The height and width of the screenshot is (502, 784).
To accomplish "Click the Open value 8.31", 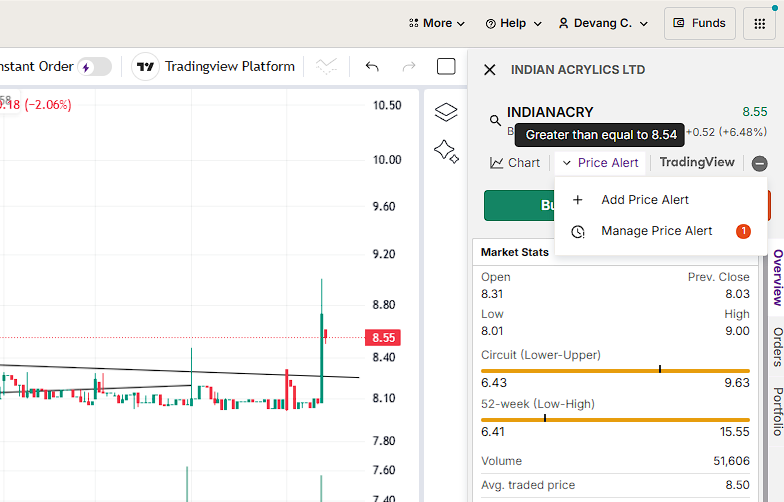I will tap(492, 294).
